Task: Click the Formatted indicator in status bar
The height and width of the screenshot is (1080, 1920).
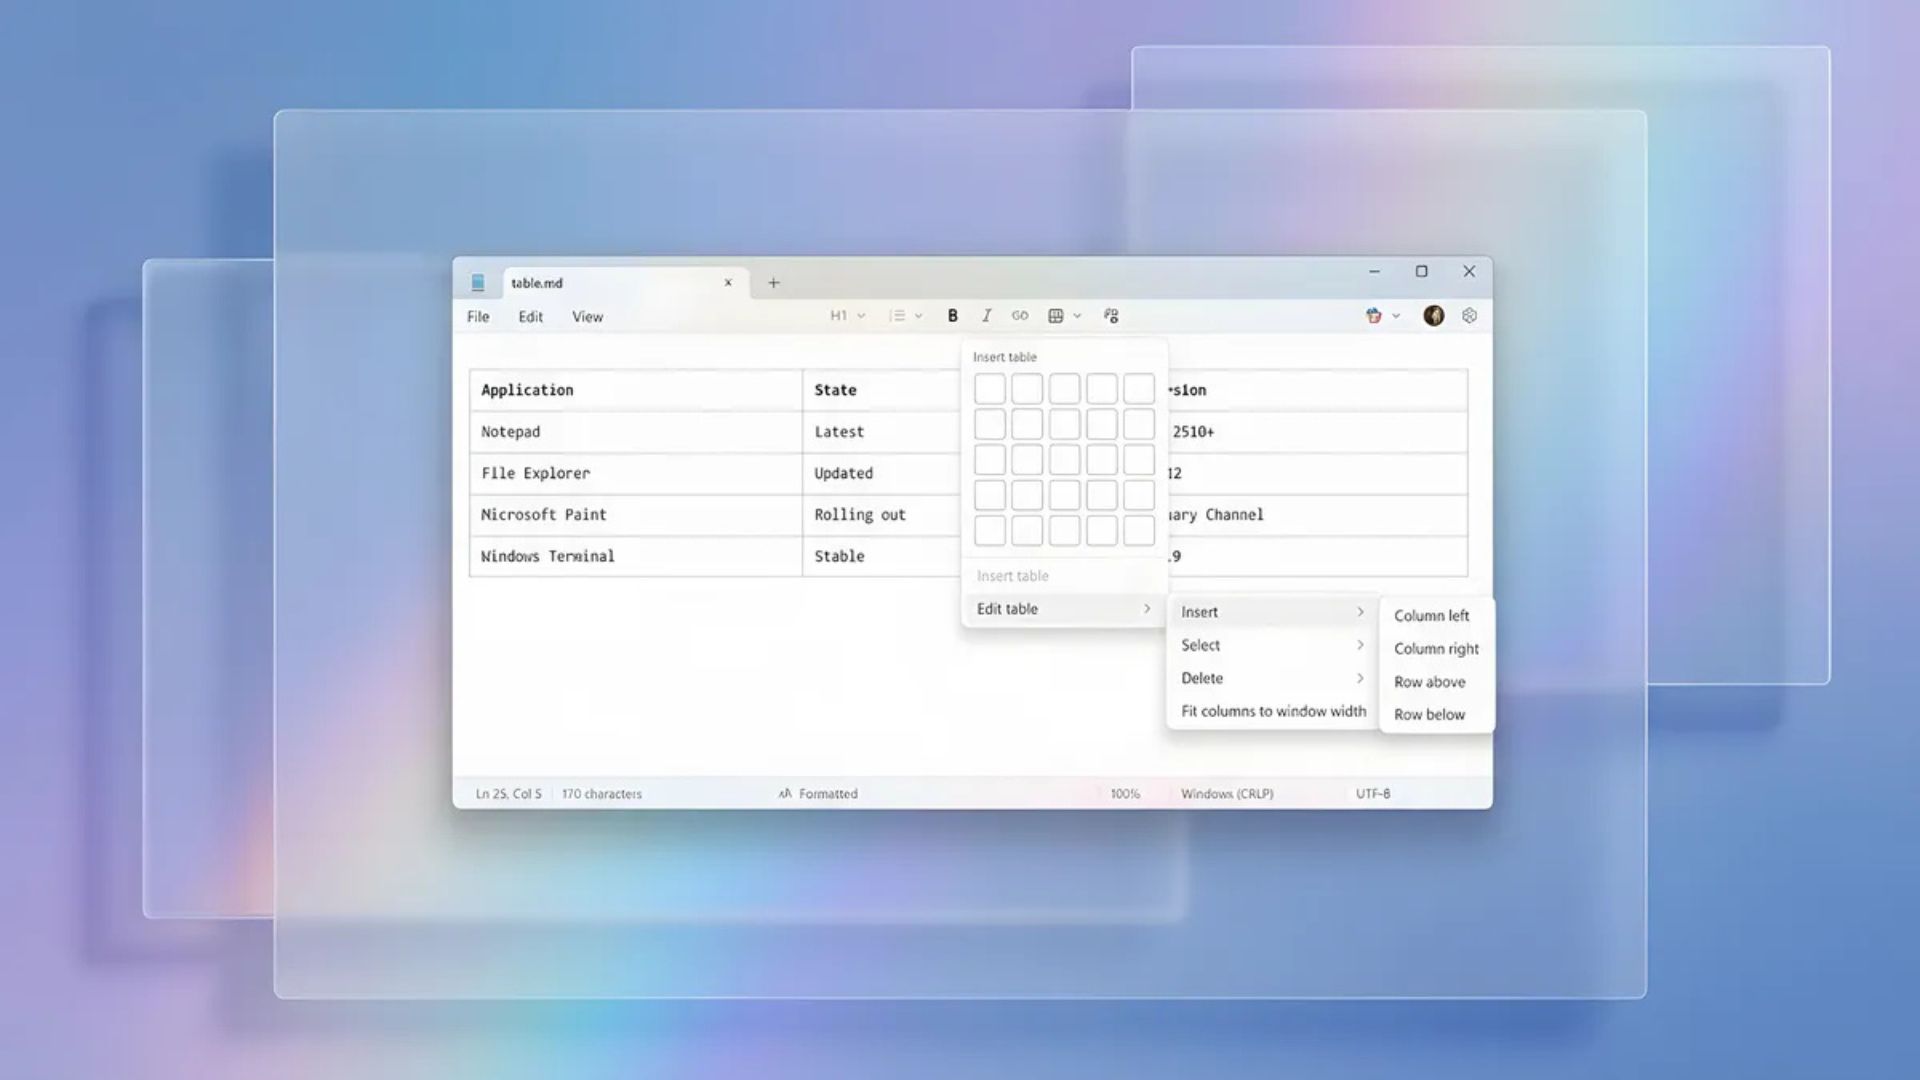Action: (827, 793)
